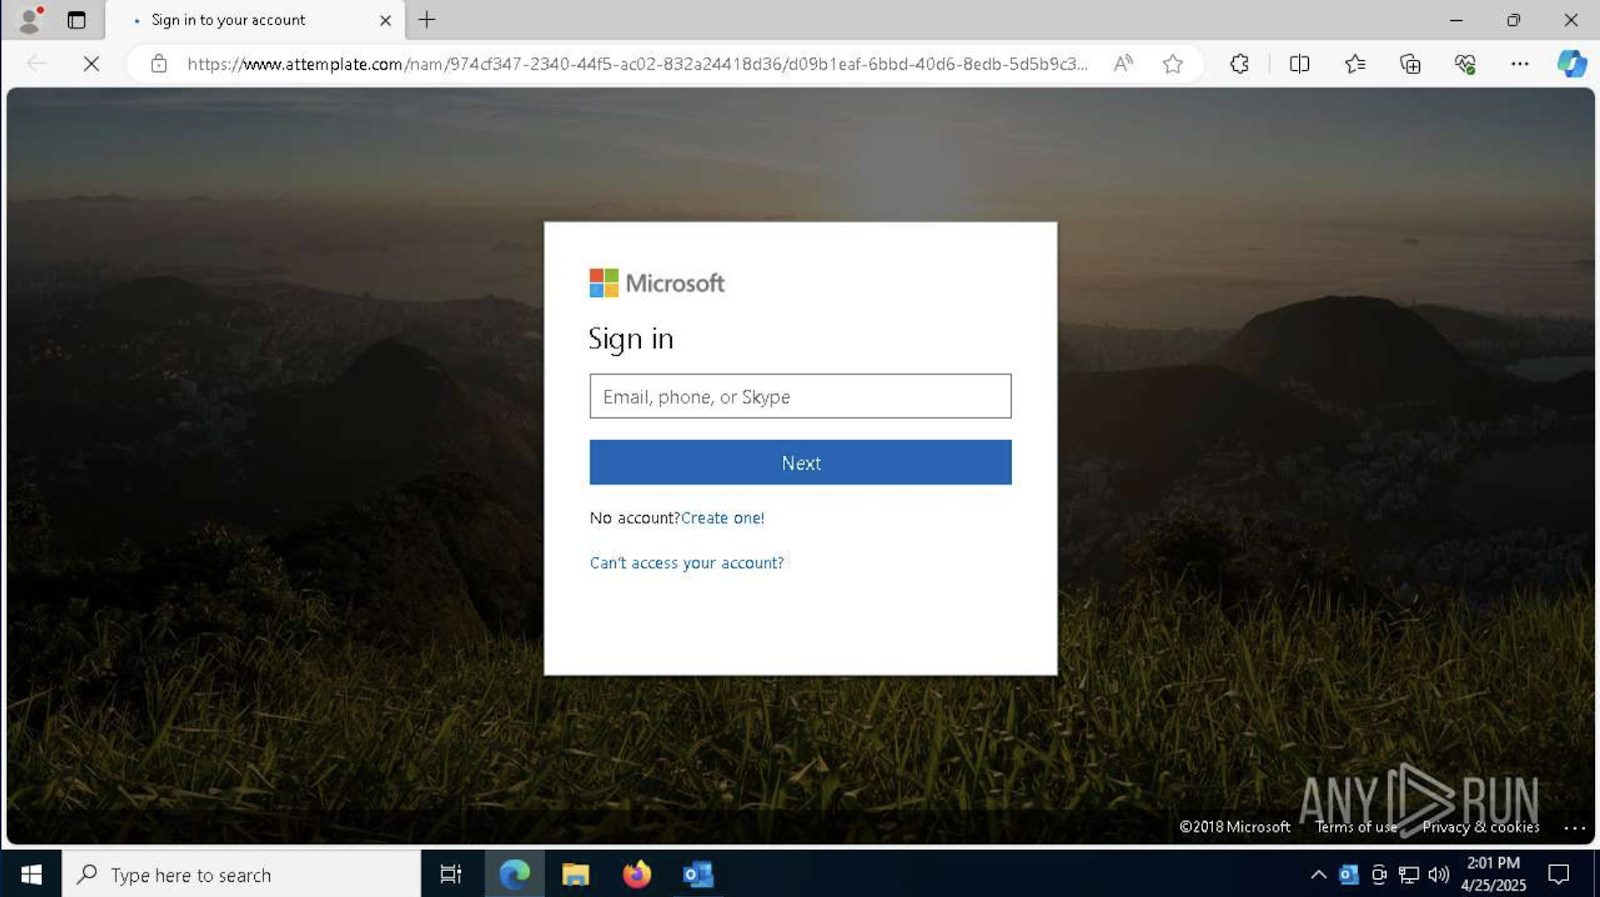Image resolution: width=1600 pixels, height=897 pixels.
Task: Open the browser profile icon
Action: [31, 19]
